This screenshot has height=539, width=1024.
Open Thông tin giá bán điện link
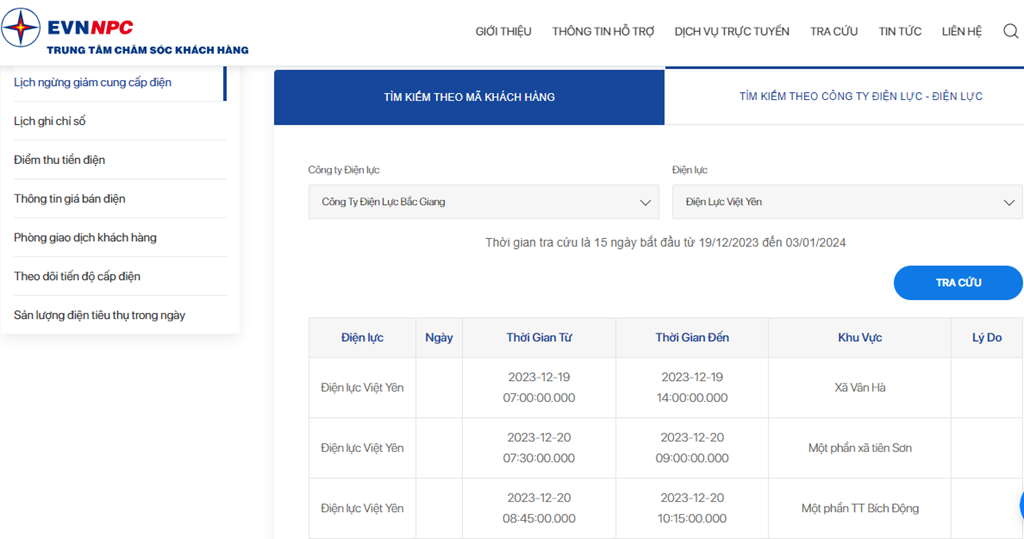(69, 199)
